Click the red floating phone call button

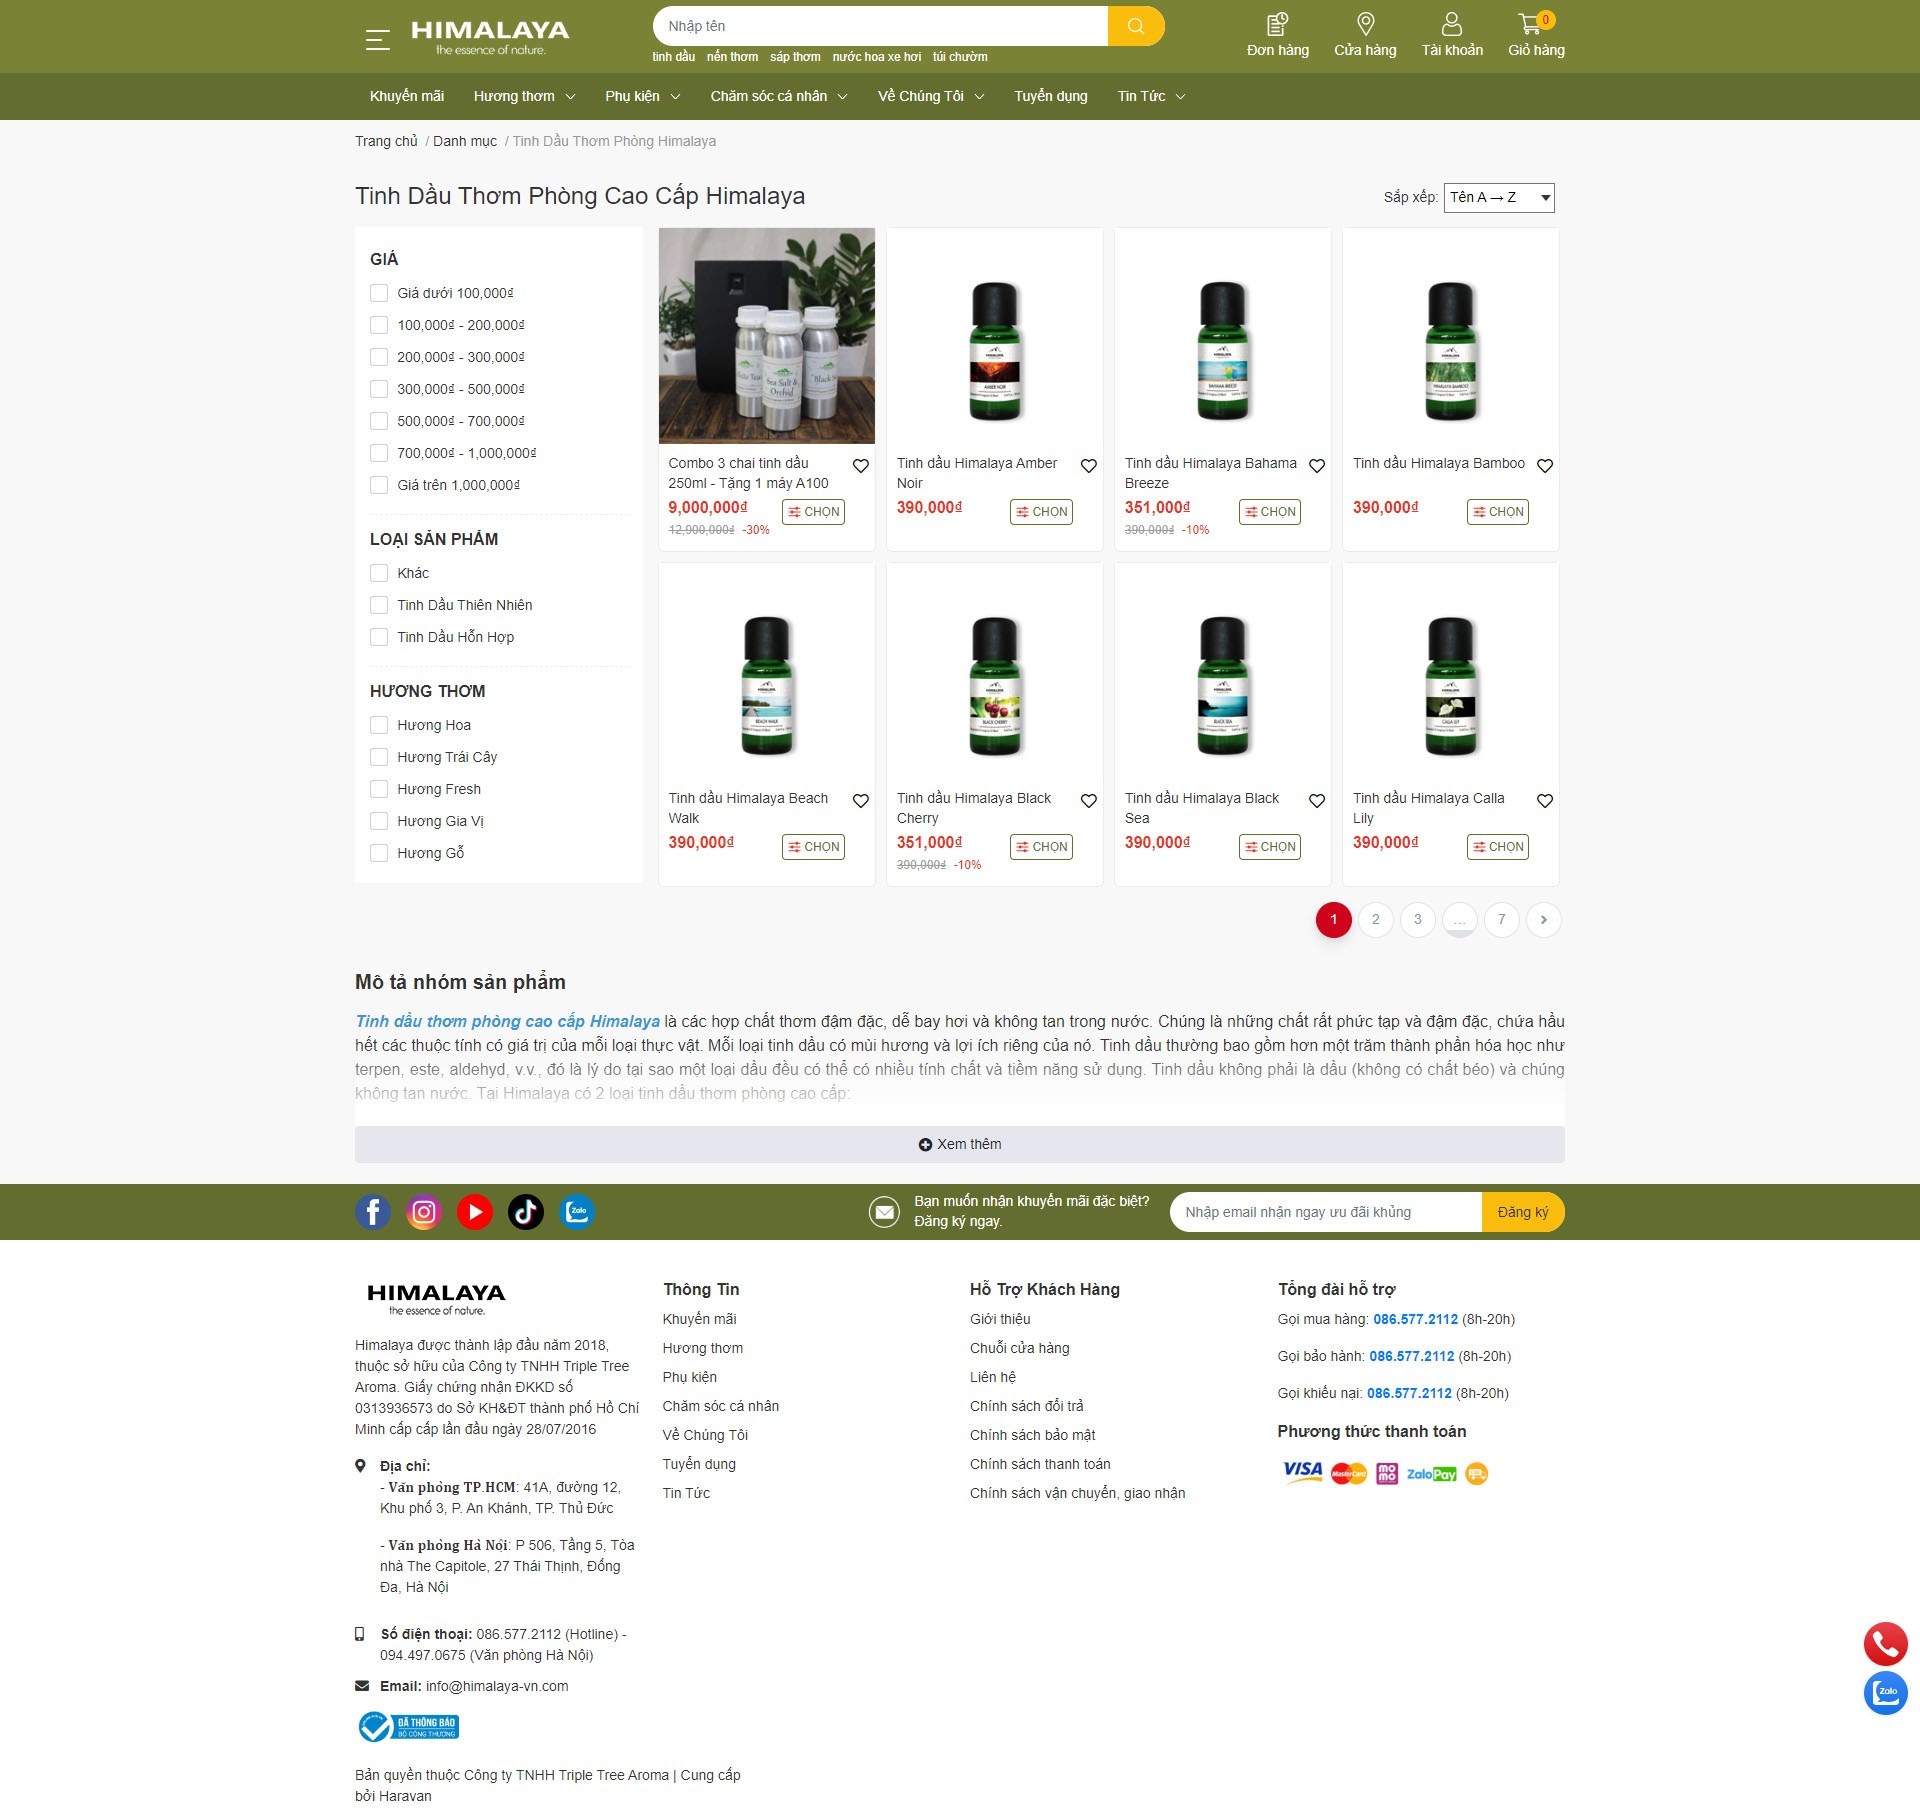1885,1644
